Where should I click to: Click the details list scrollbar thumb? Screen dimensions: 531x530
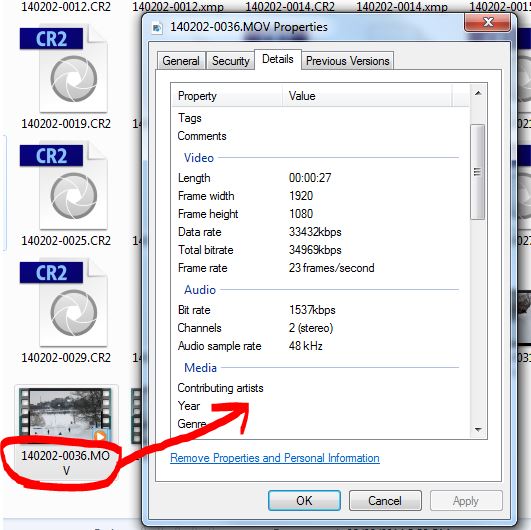[477, 172]
